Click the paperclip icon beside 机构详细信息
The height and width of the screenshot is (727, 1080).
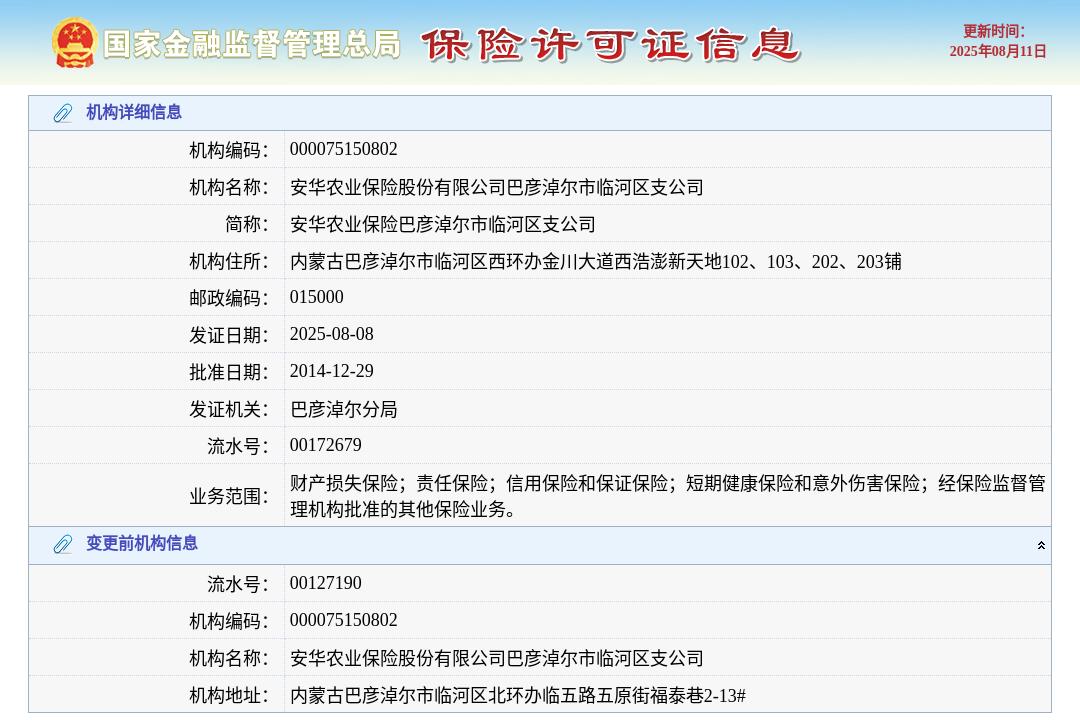[x=63, y=113]
